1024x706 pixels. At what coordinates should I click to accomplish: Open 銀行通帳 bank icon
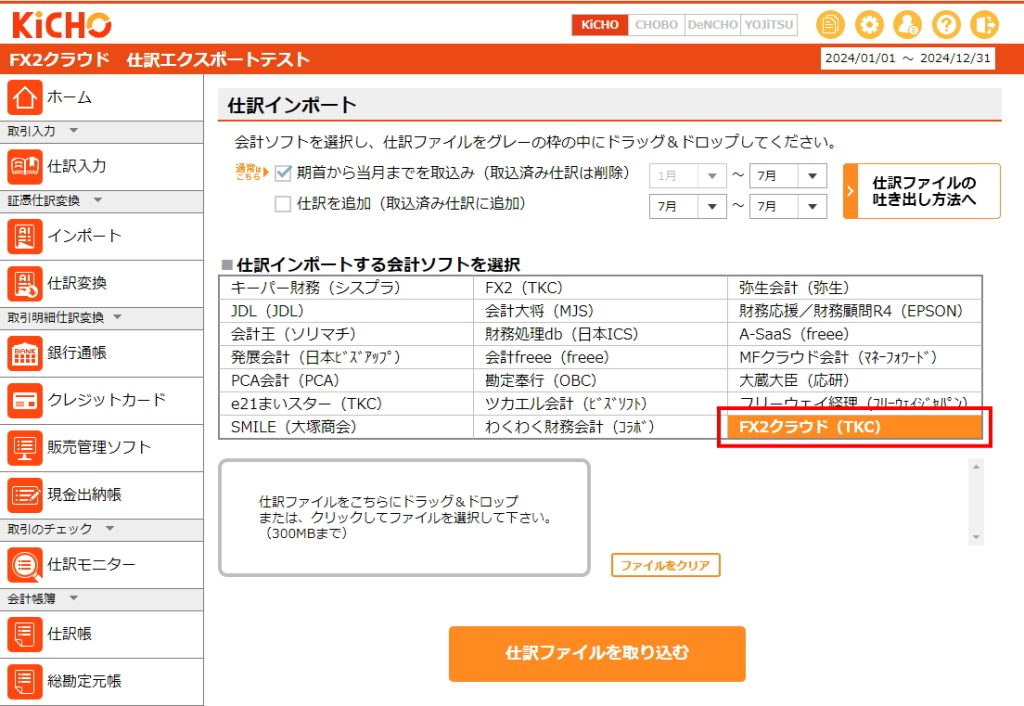tap(25, 353)
